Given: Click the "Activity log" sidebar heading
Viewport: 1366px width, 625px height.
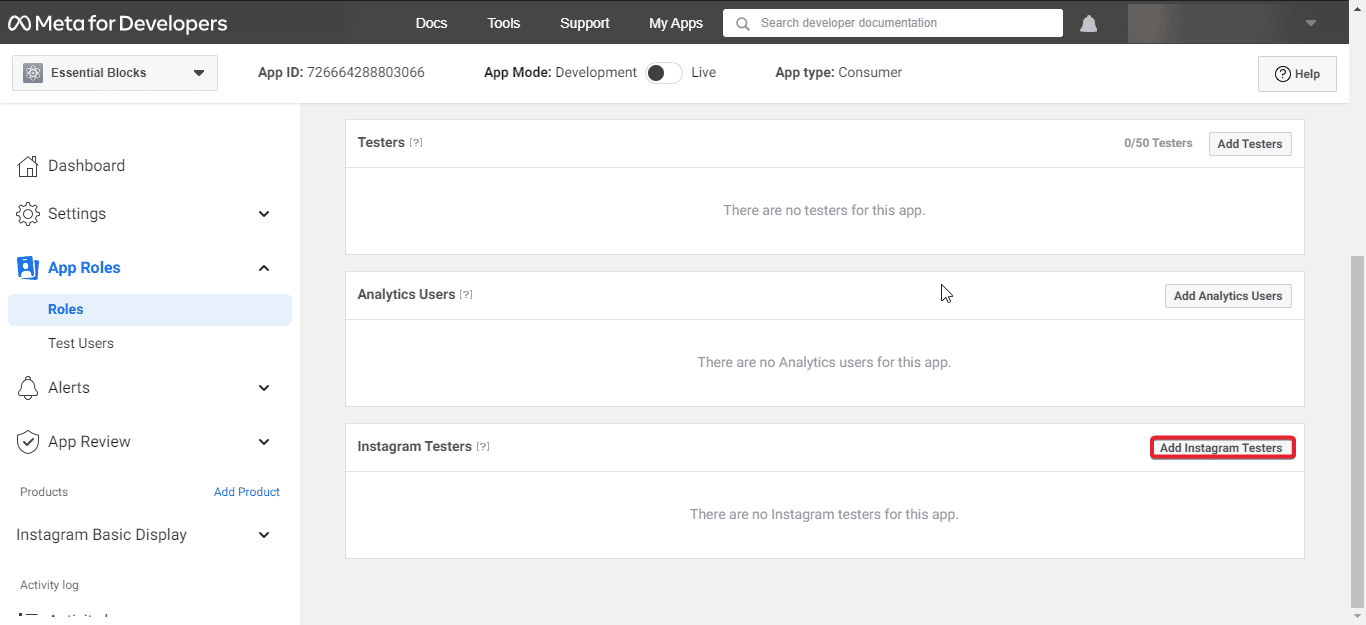Looking at the screenshot, I should 49,585.
